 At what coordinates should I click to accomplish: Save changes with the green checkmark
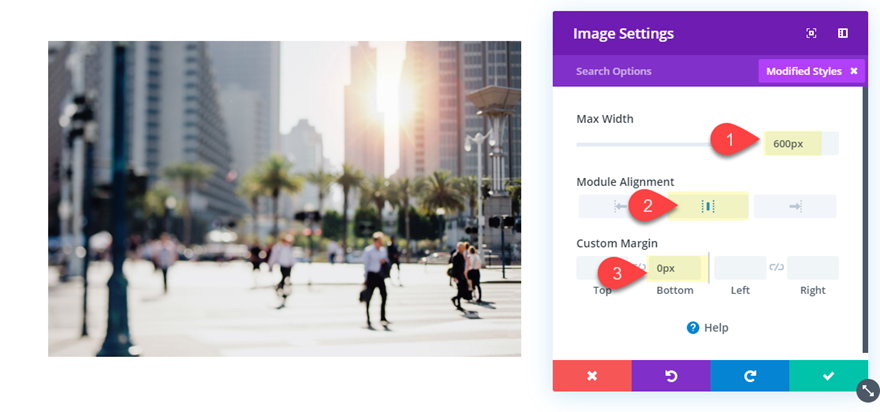828,376
